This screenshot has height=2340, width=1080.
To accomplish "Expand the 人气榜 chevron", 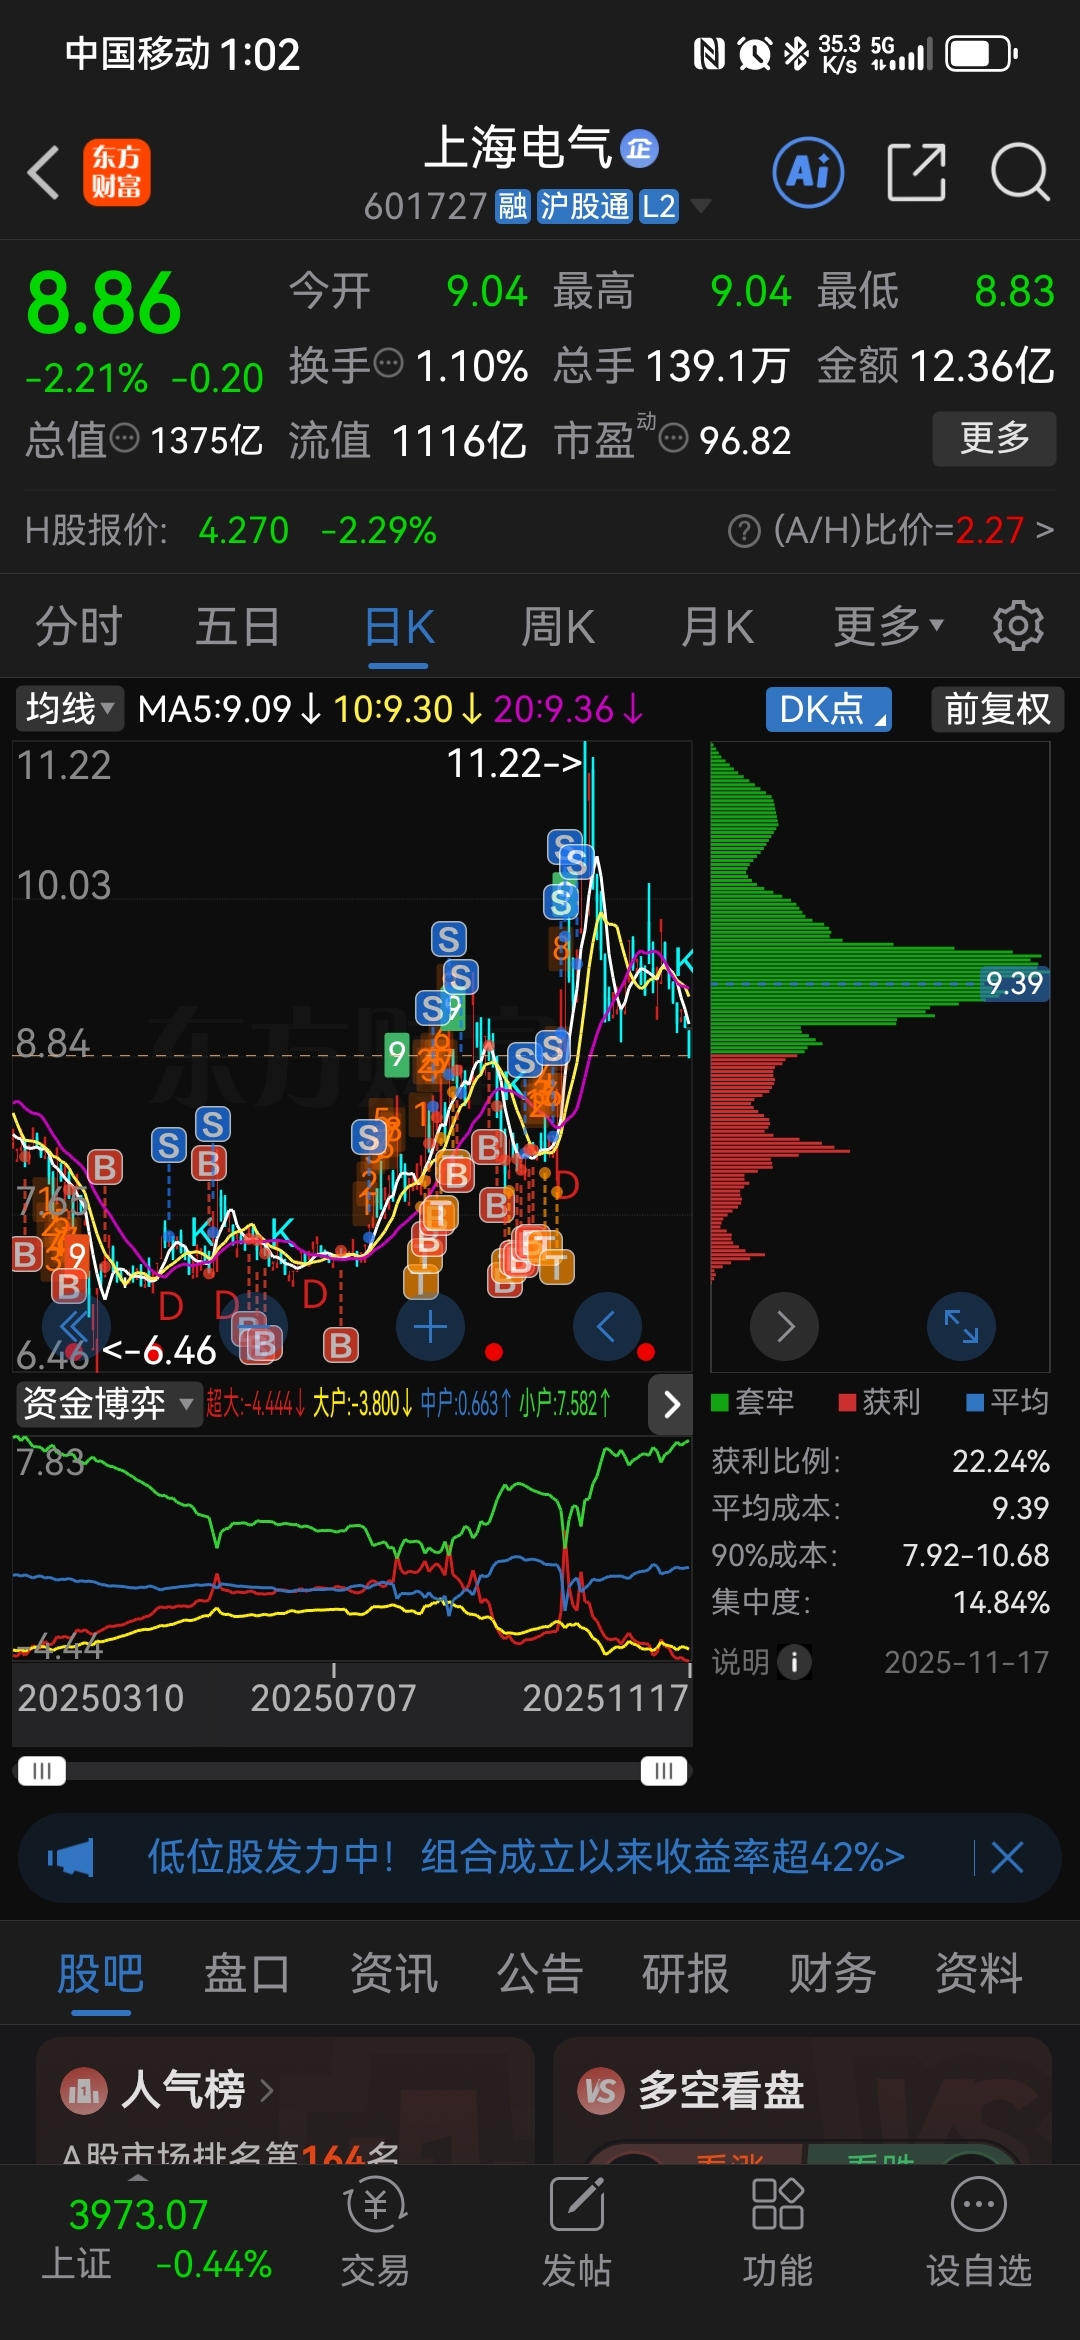I will pos(266,2090).
